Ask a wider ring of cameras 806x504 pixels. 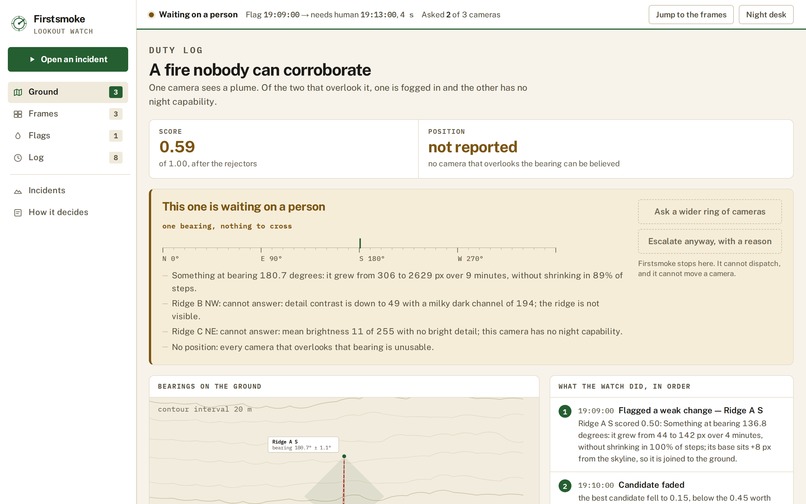click(x=709, y=211)
